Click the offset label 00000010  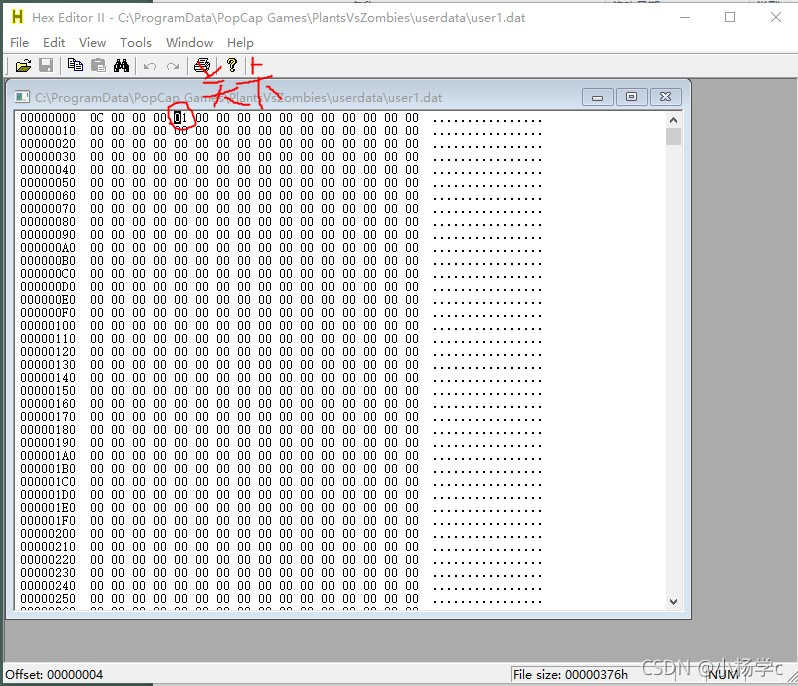point(48,131)
